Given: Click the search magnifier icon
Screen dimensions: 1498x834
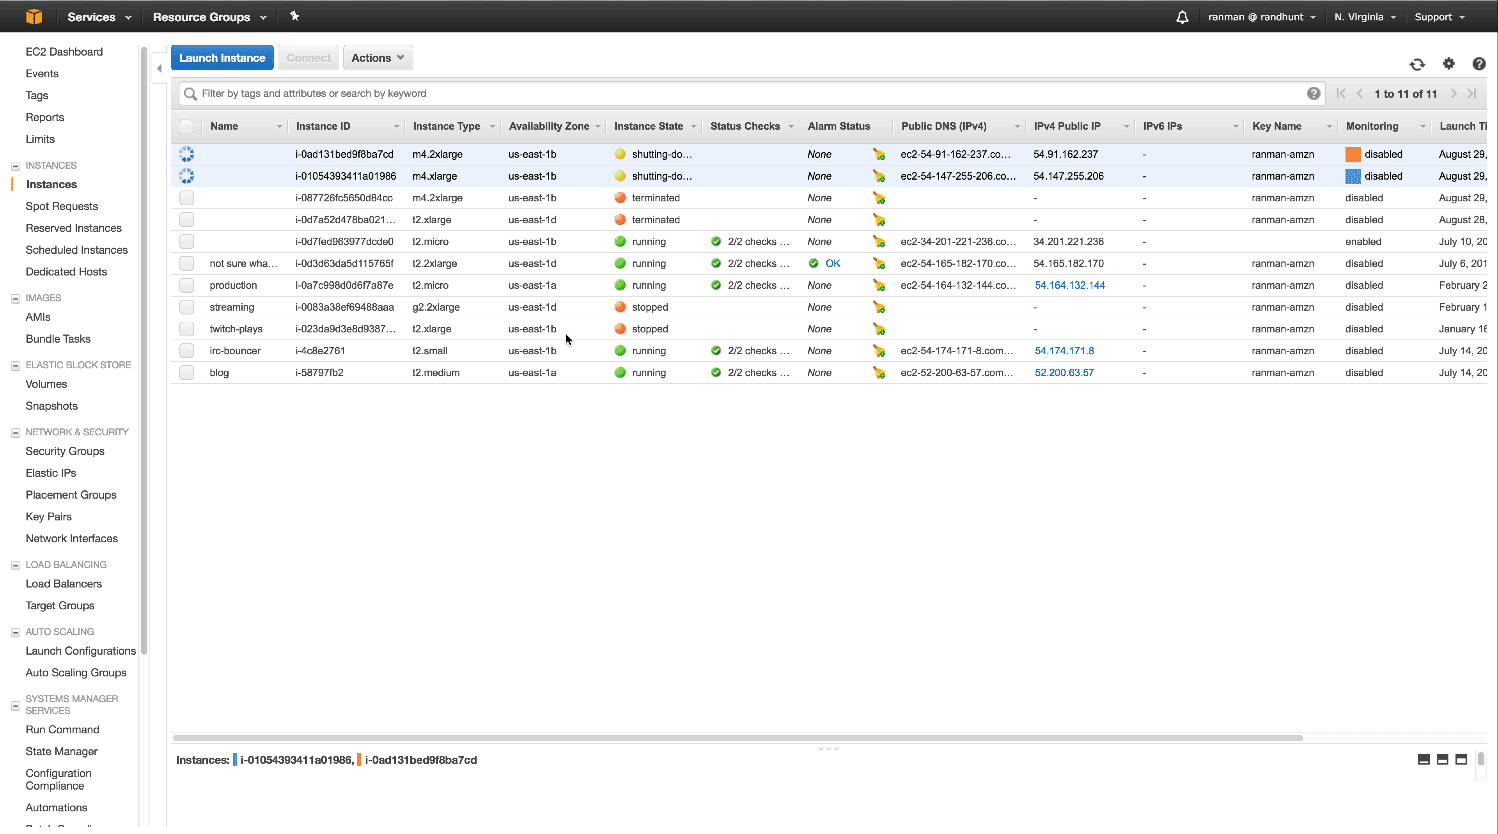Looking at the screenshot, I should point(190,94).
